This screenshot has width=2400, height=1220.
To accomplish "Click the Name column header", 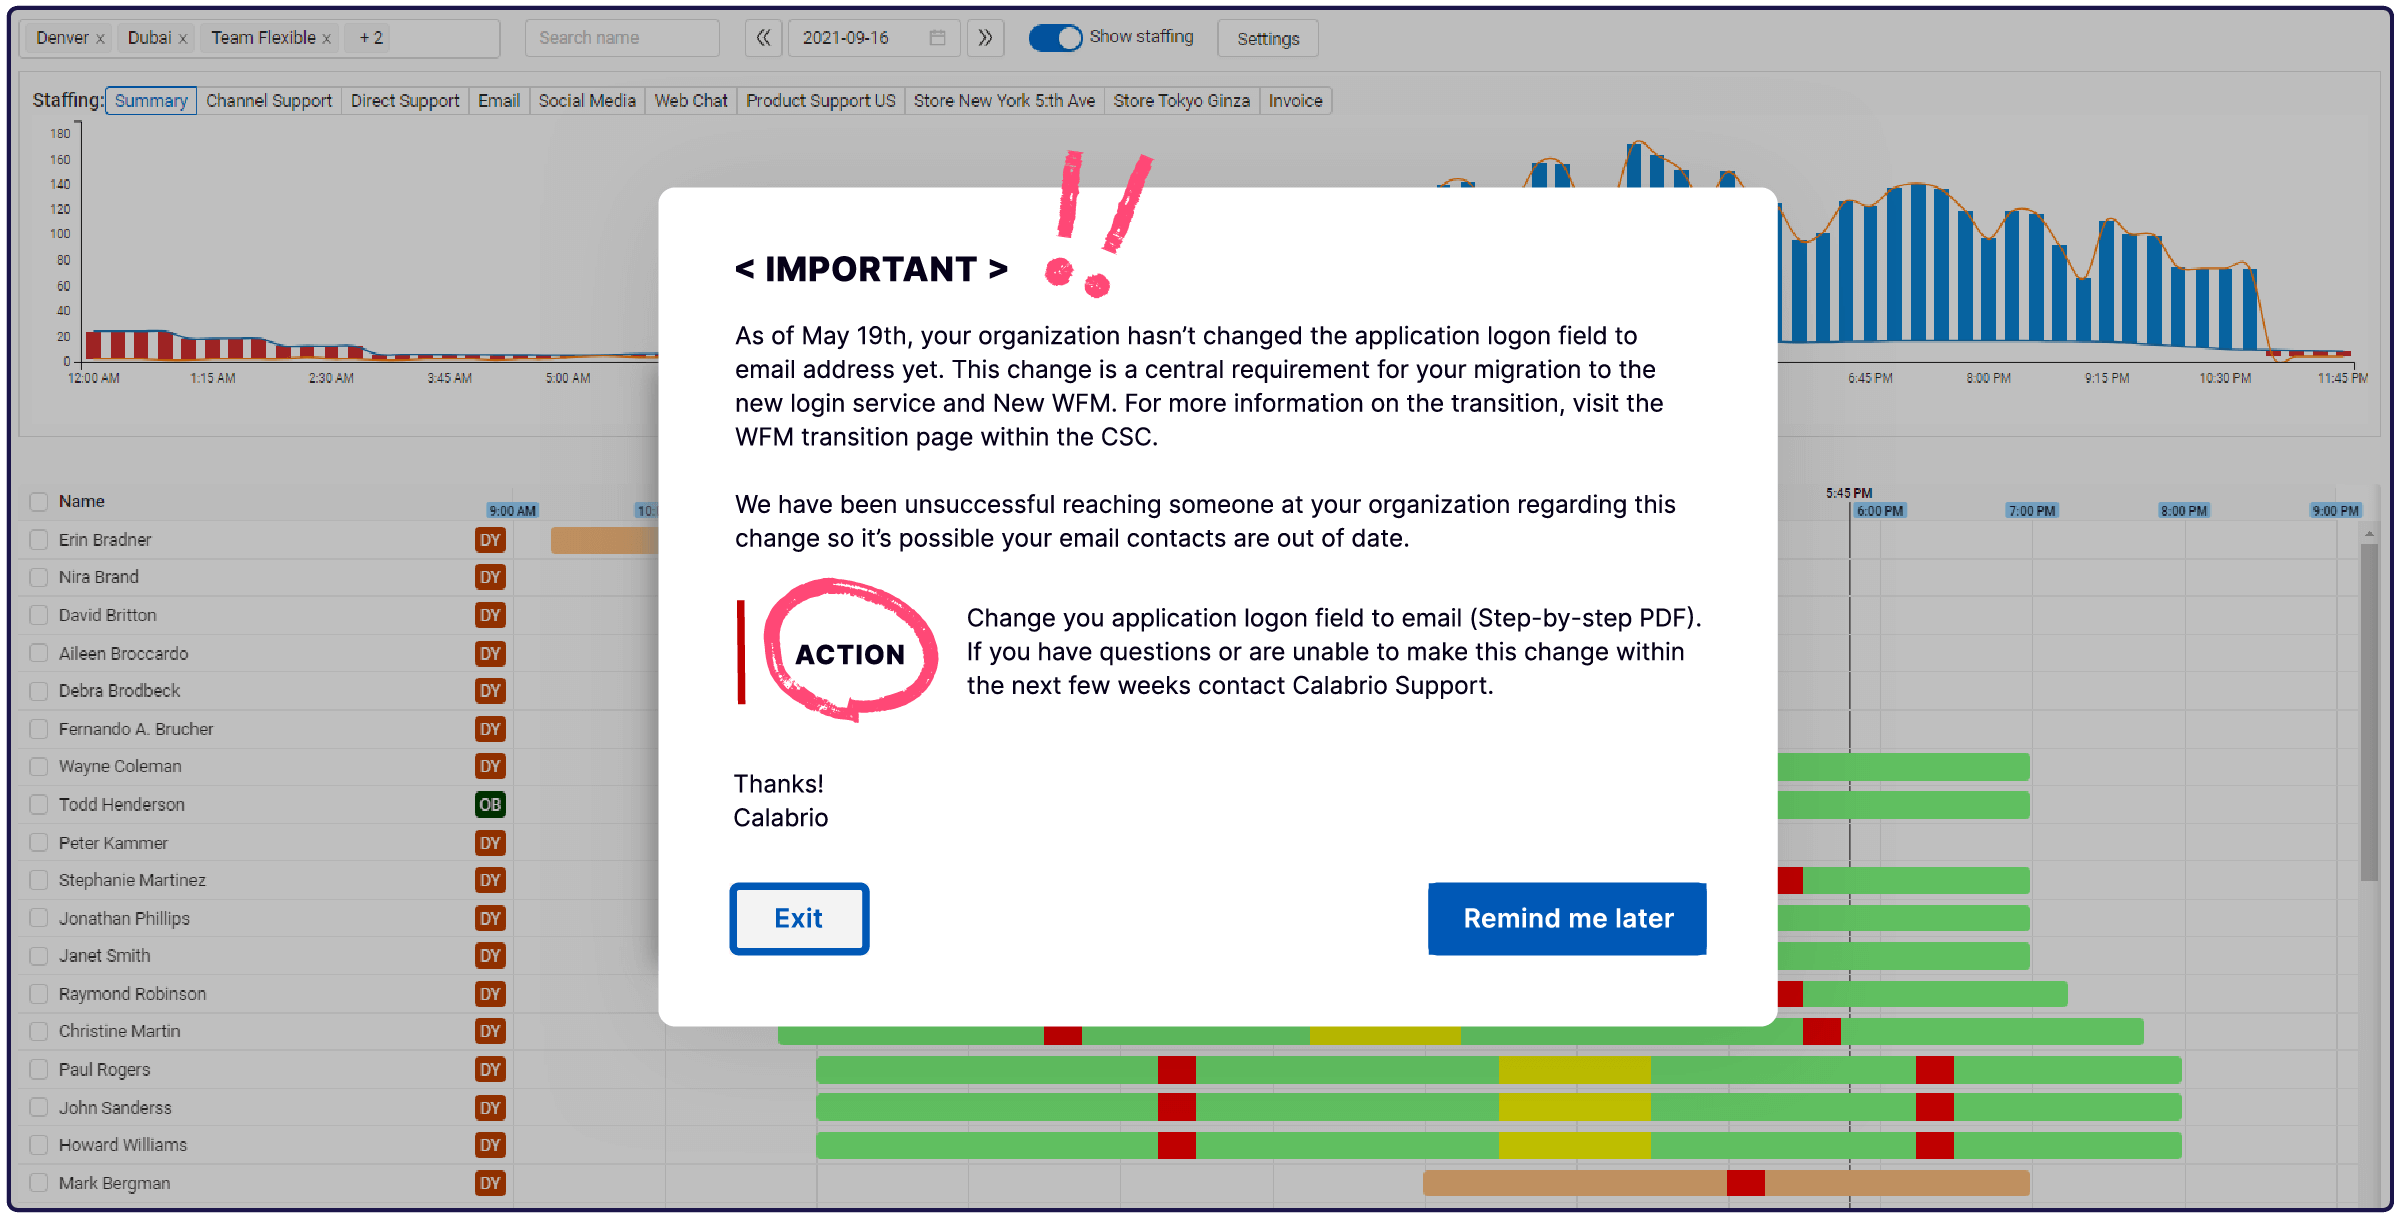I will 82,502.
